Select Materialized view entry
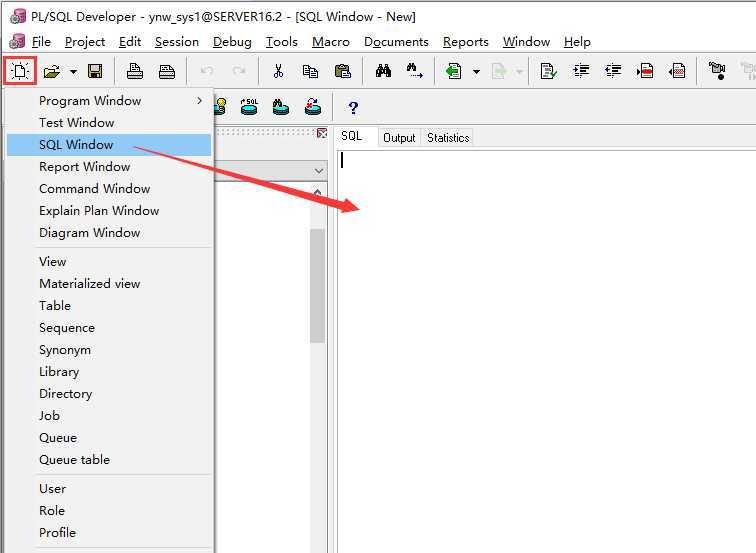 [109, 283]
